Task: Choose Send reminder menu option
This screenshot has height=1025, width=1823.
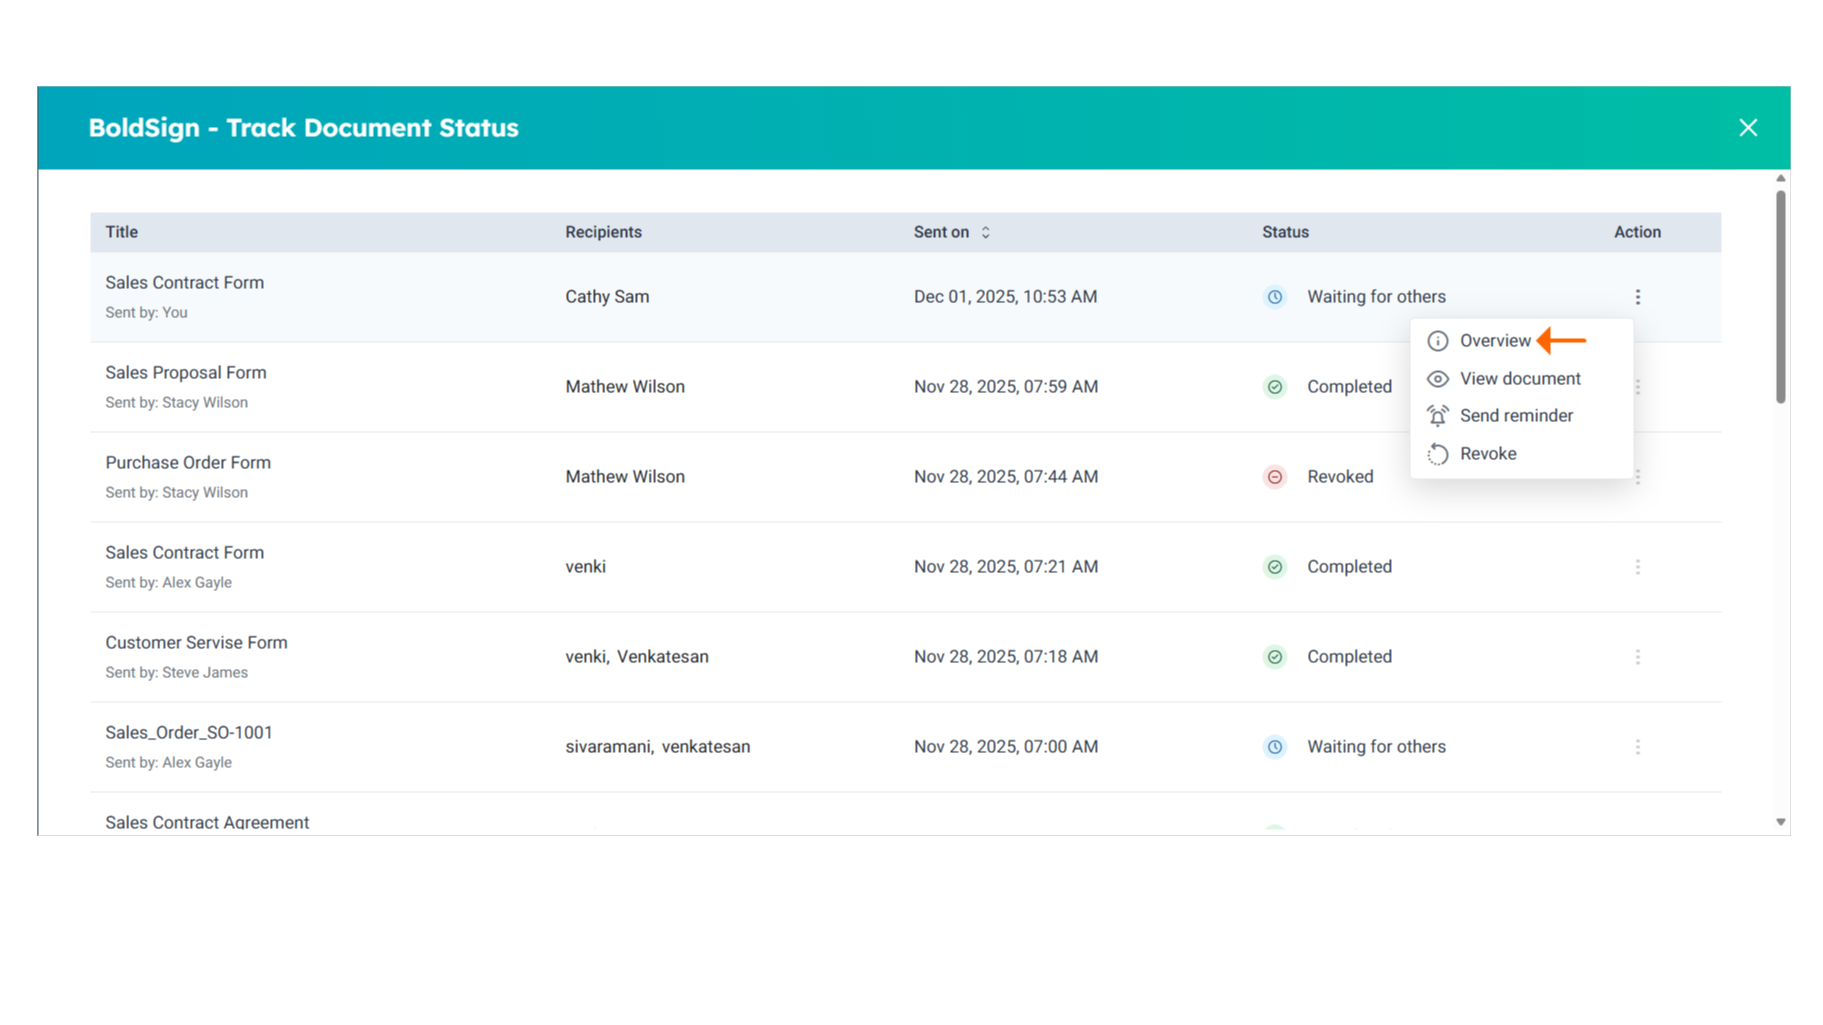Action: pos(1515,416)
